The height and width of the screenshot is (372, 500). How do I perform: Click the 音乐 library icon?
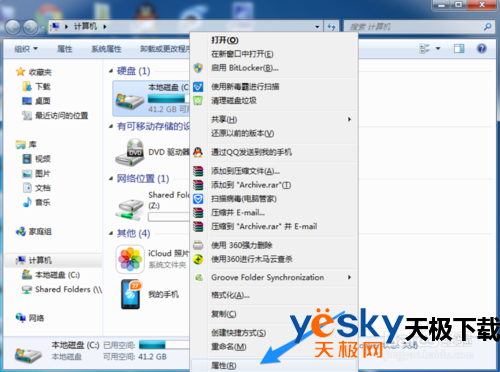click(x=27, y=202)
